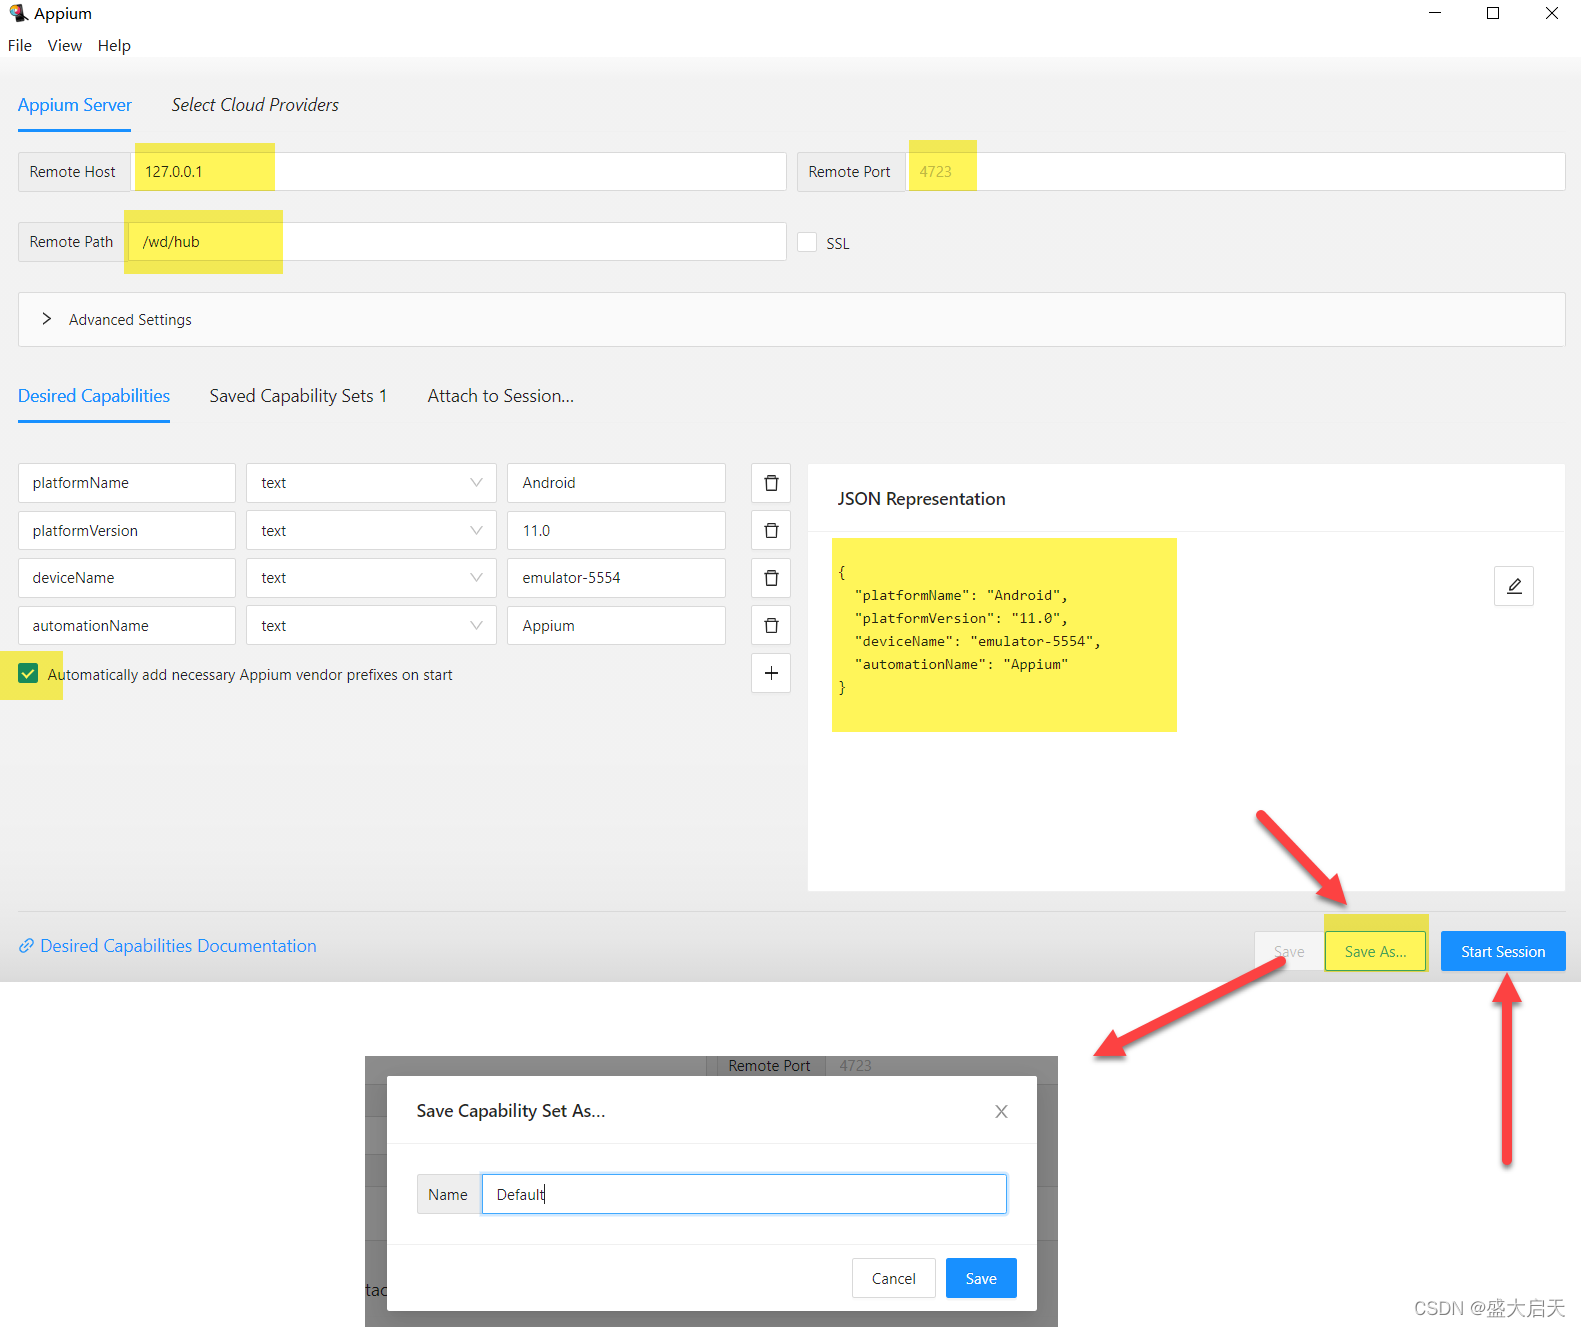
Task: Click the capability set Name field
Action: 744,1194
